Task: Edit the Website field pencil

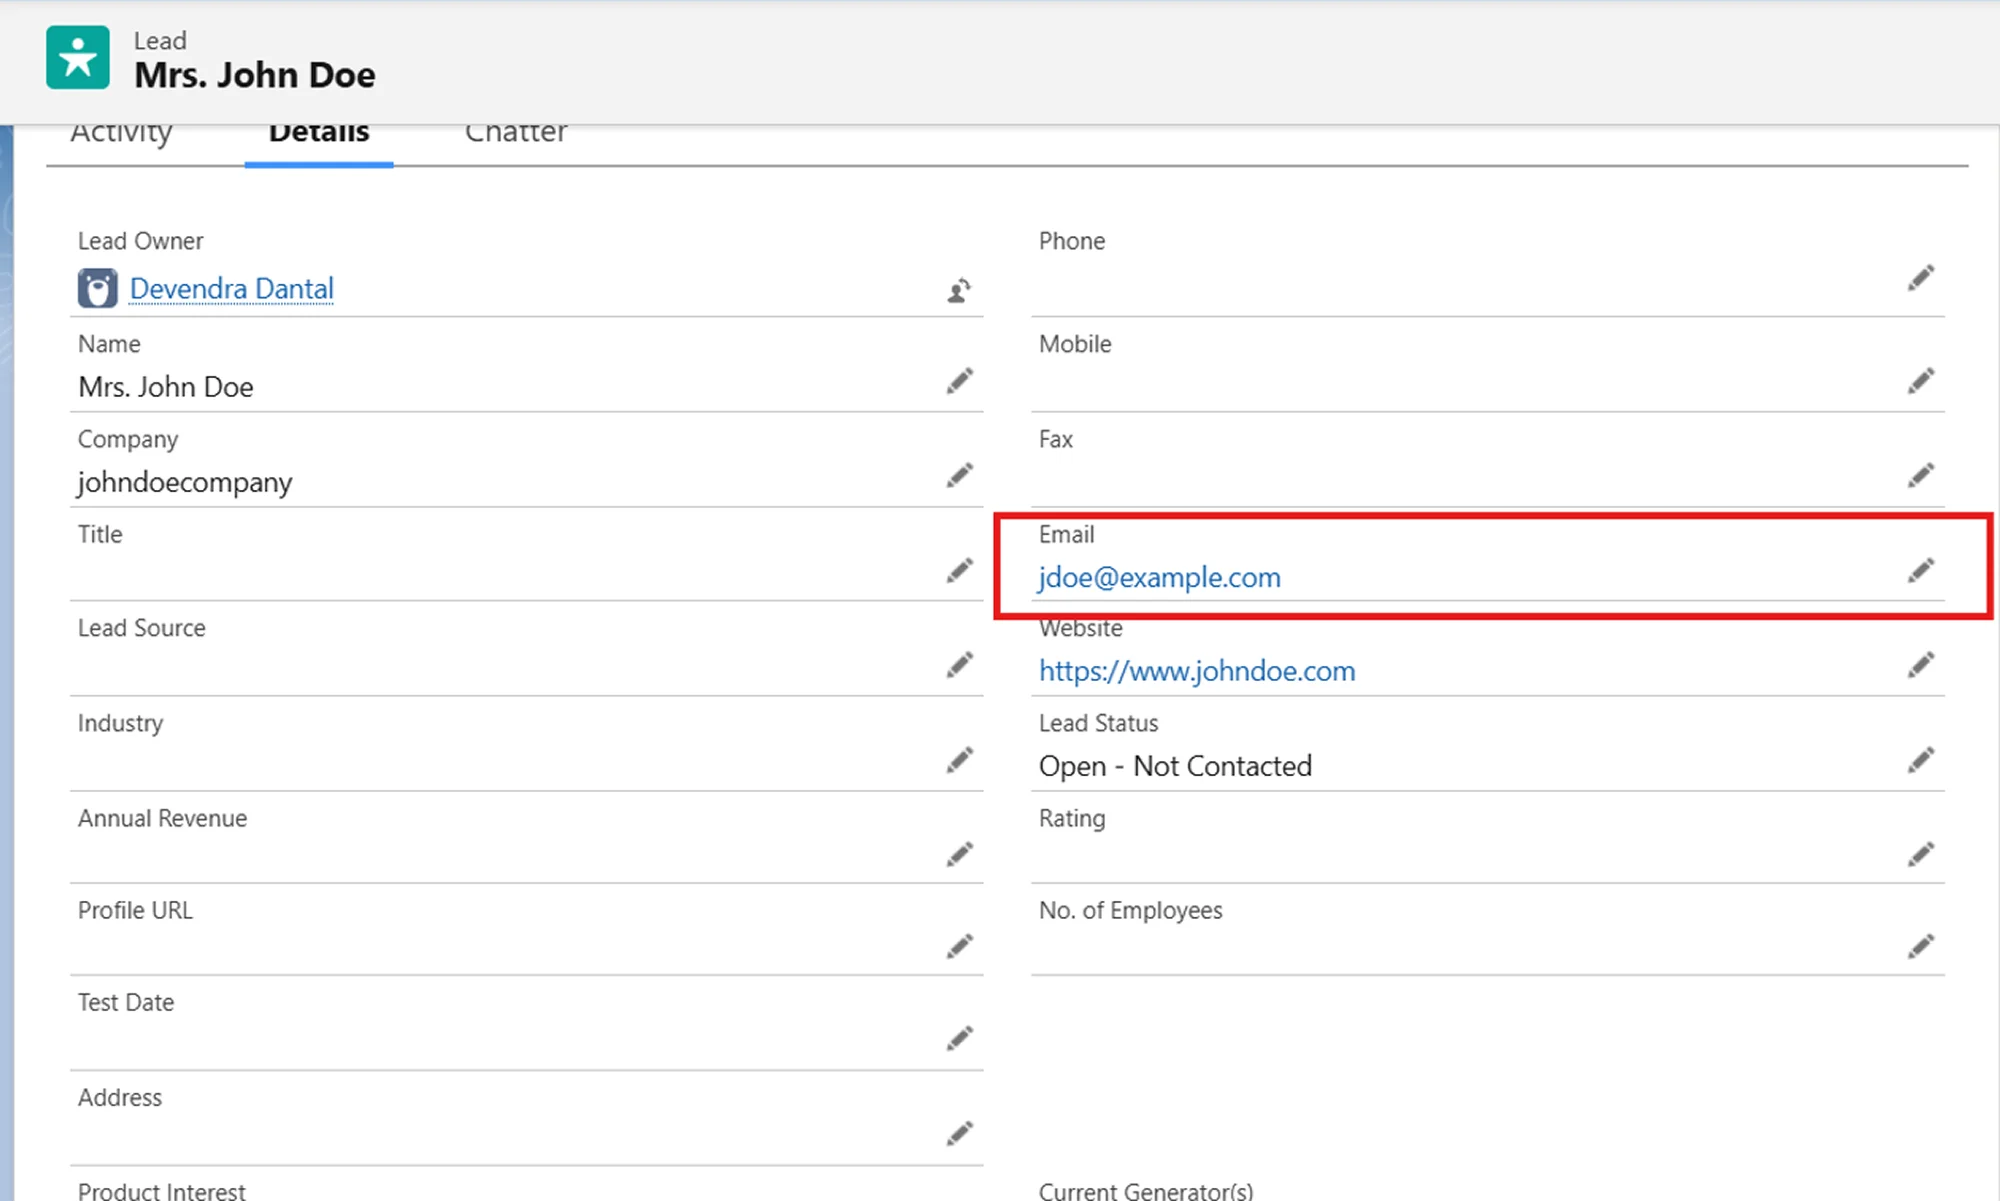Action: pos(1920,666)
